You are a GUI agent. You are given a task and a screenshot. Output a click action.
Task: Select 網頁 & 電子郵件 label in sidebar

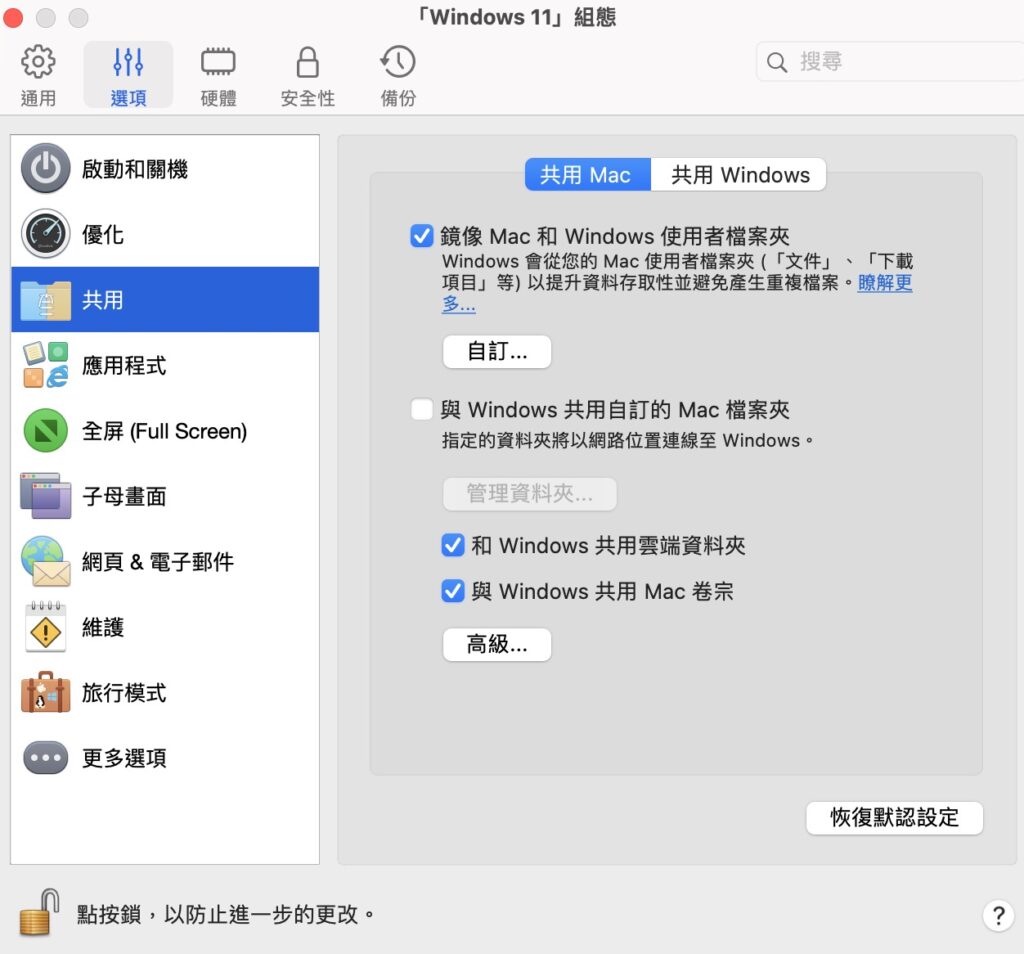(x=157, y=562)
